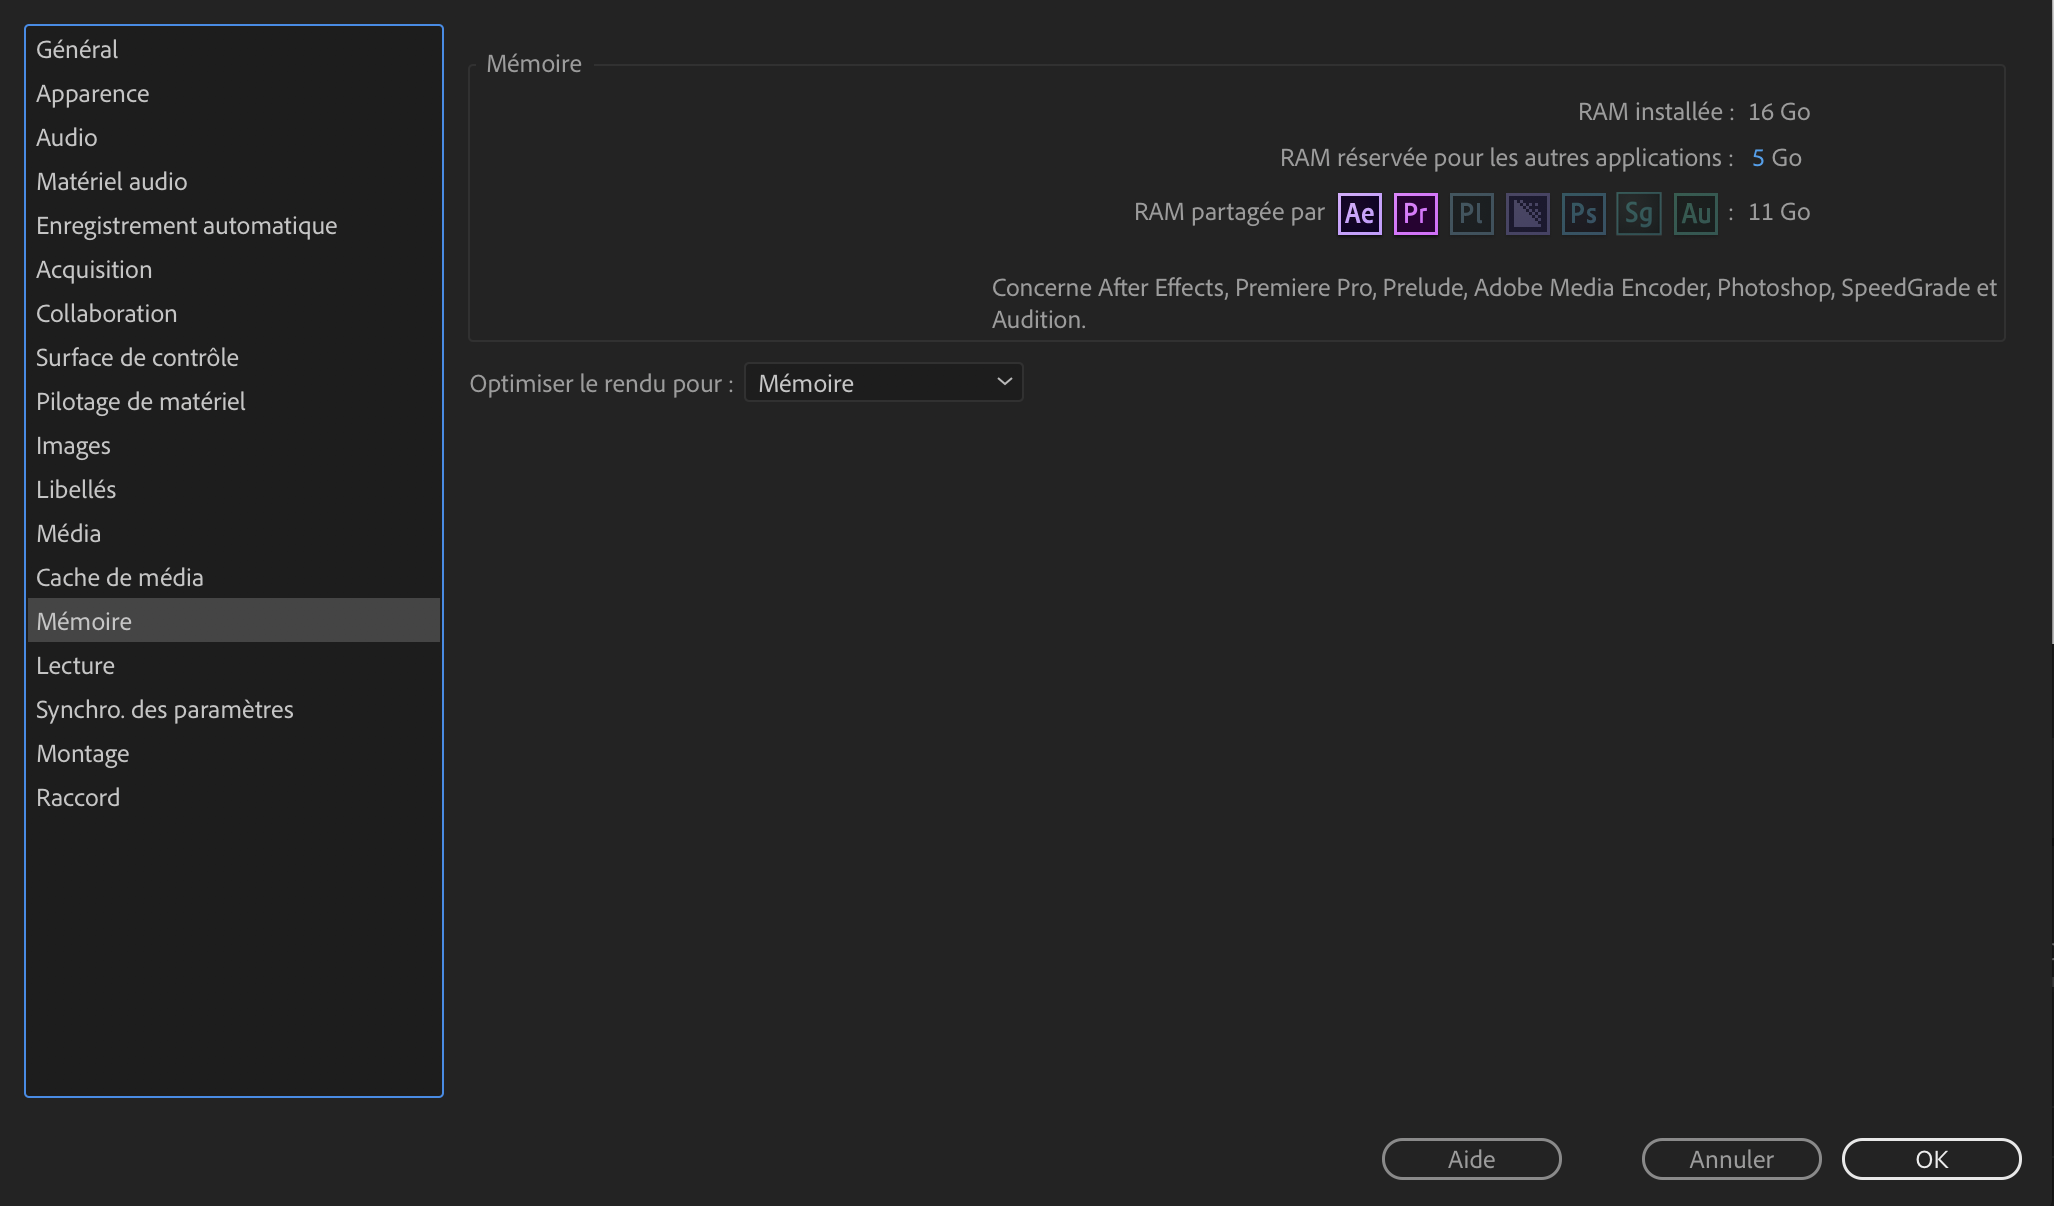Confirm with the OK button
The width and height of the screenshot is (2054, 1206).
click(1931, 1159)
